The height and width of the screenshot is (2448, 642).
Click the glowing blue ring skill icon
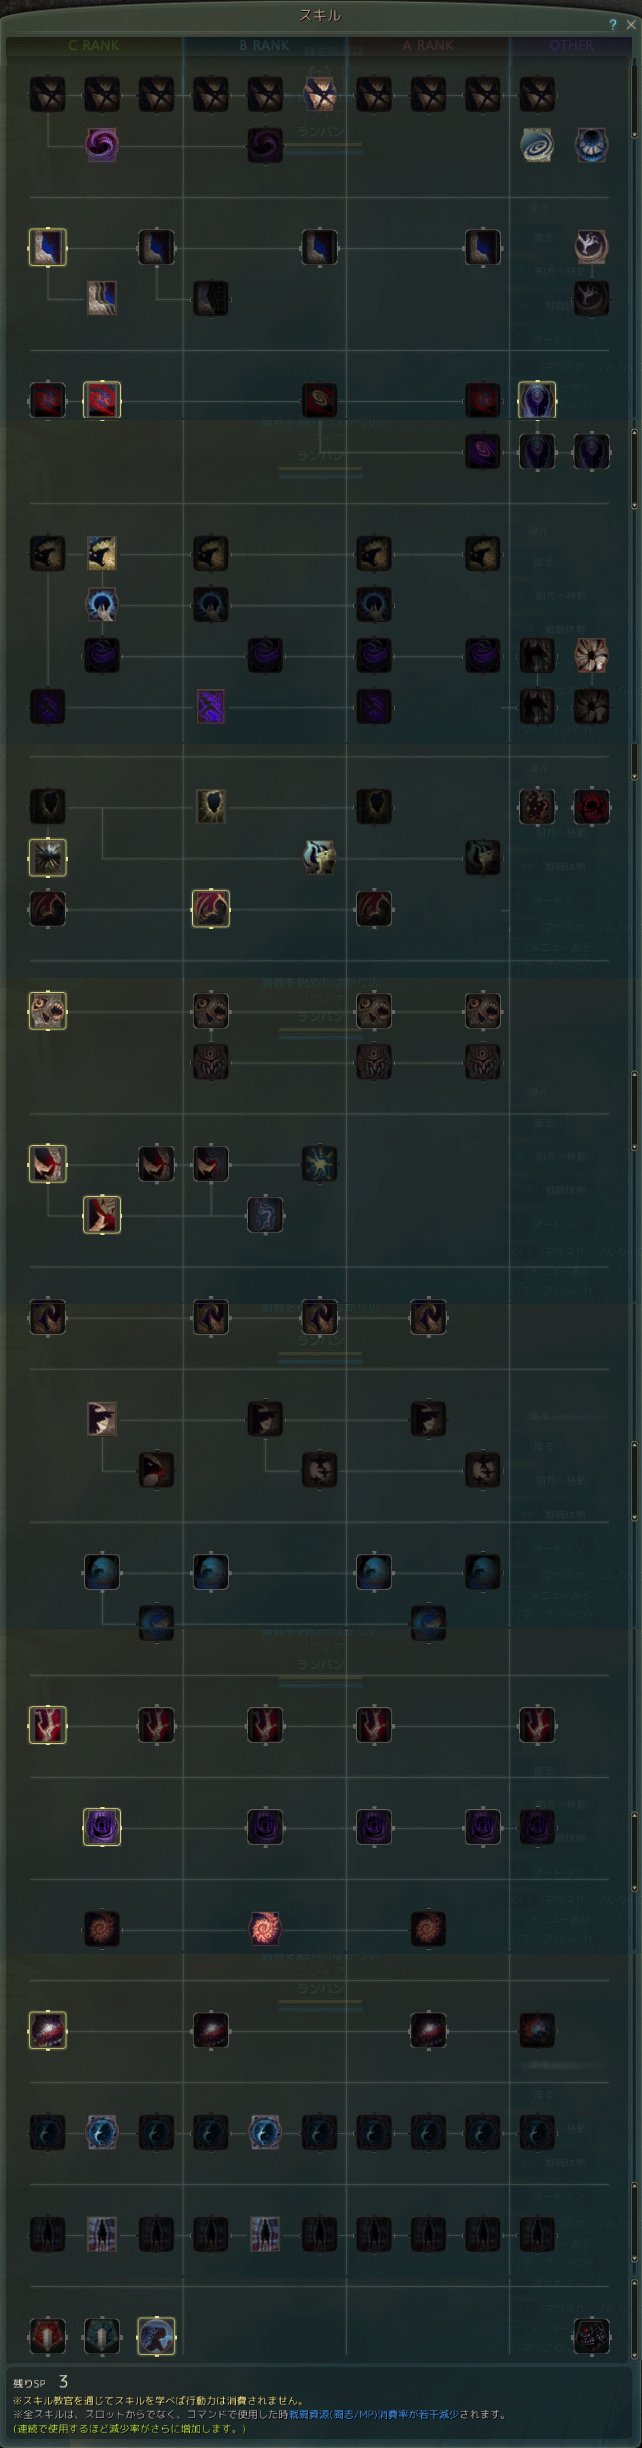102,604
